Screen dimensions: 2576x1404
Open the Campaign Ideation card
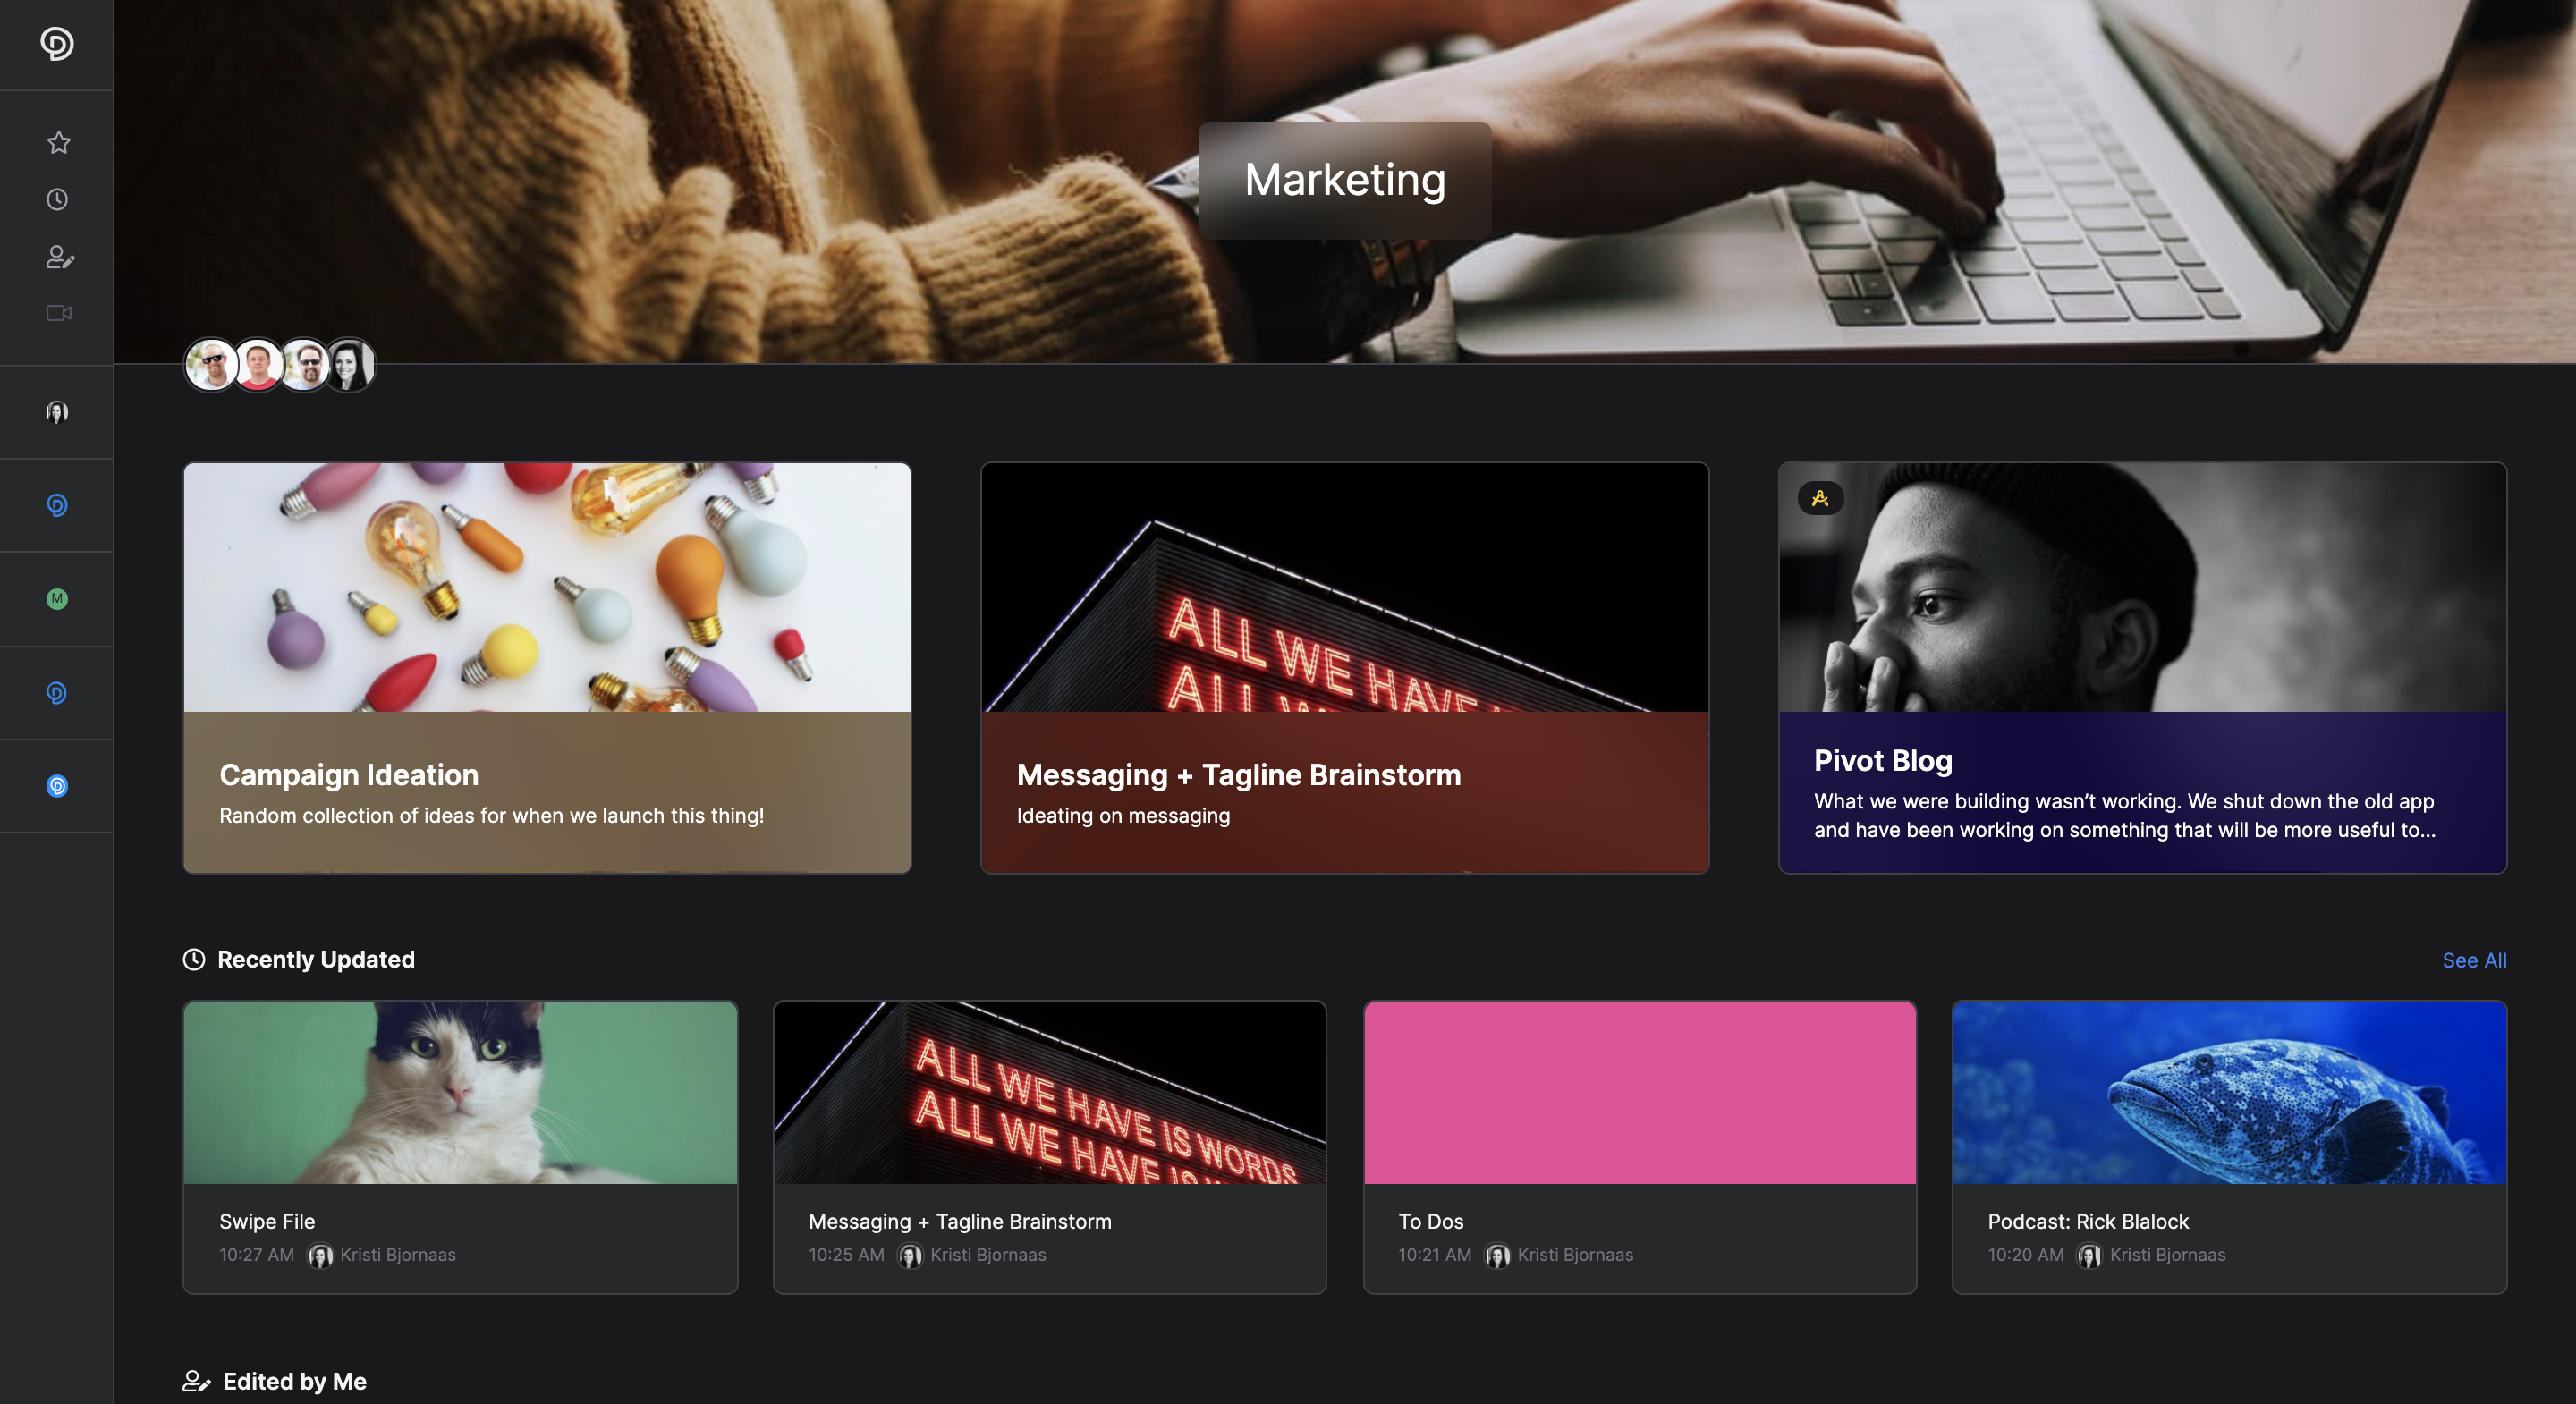point(546,668)
